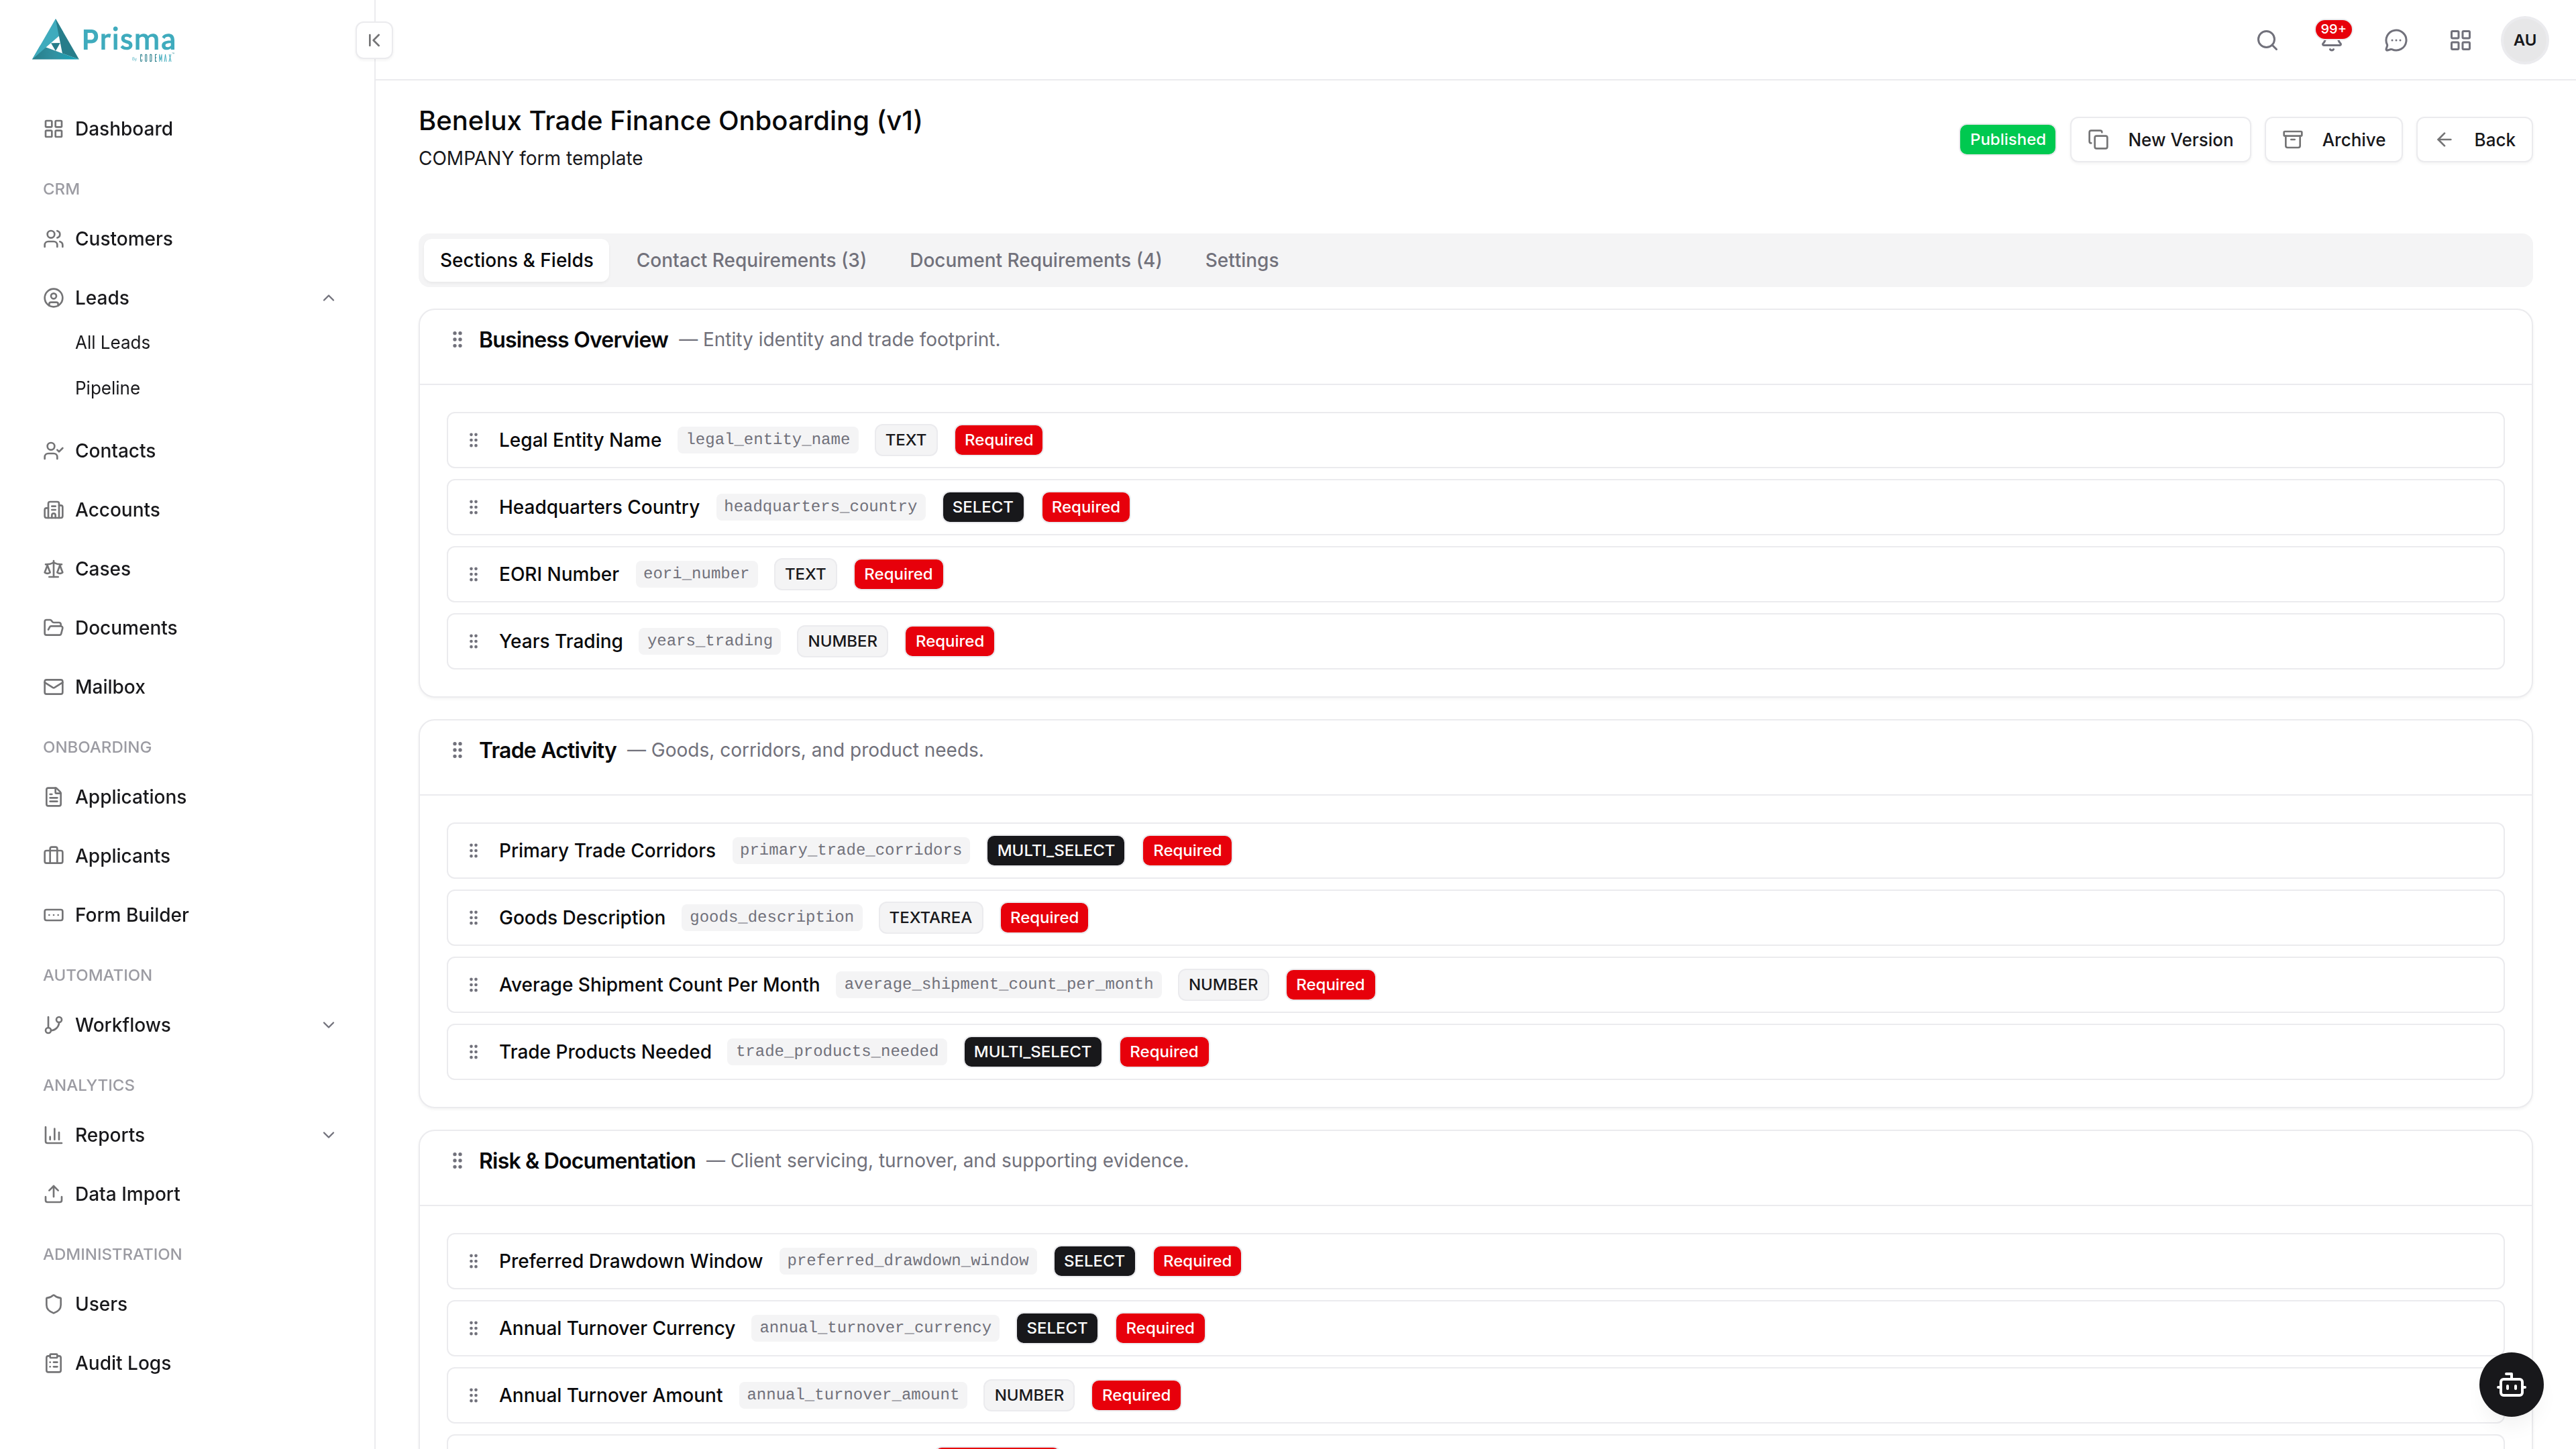Click the SELECT badge on Annual Turnover Currency

tap(1056, 1328)
